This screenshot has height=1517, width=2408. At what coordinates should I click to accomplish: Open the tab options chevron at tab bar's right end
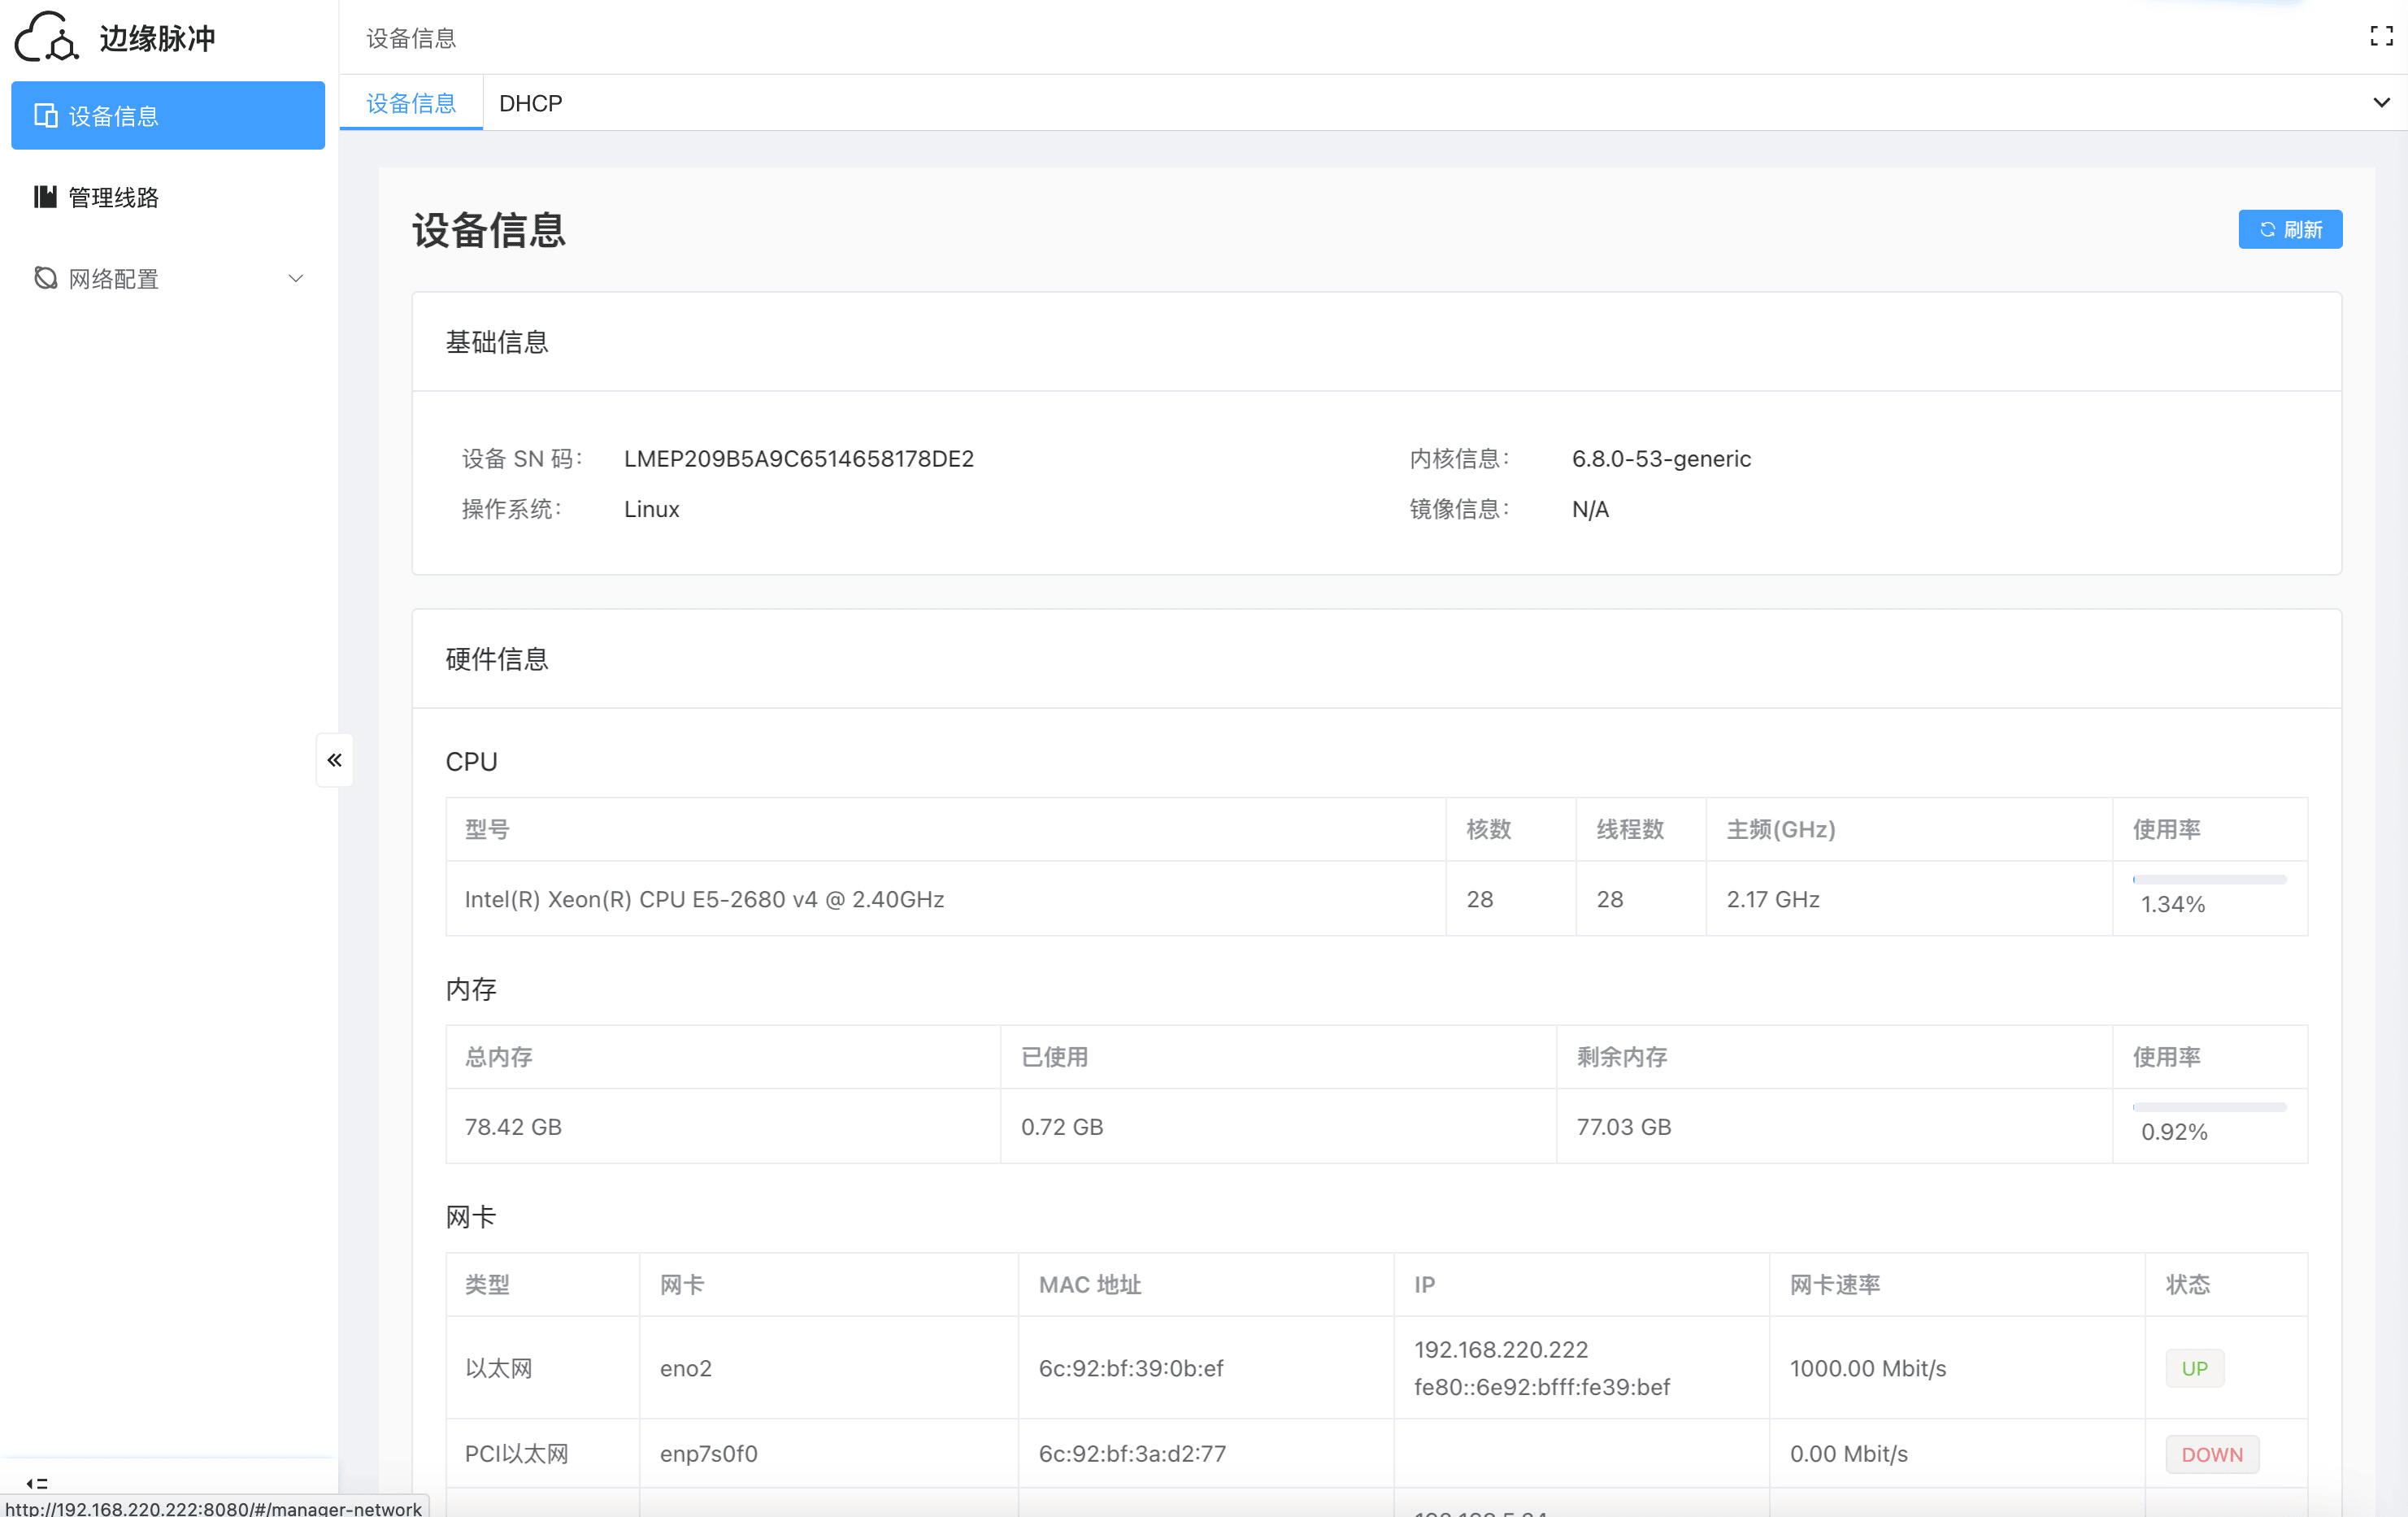point(2381,103)
